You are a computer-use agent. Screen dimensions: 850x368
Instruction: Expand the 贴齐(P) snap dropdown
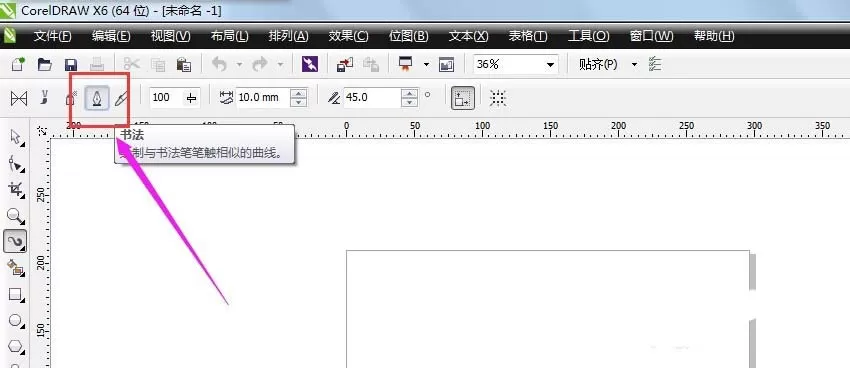tap(635, 65)
